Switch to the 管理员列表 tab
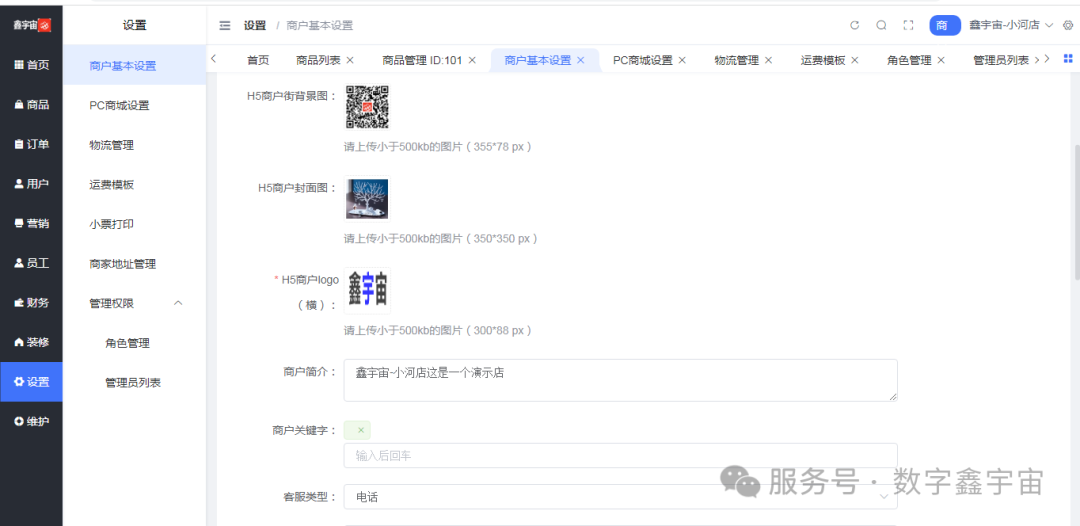 tap(1001, 60)
